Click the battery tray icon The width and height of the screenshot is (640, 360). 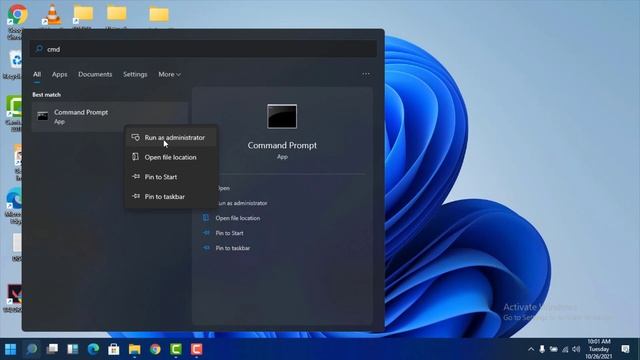[554, 349]
